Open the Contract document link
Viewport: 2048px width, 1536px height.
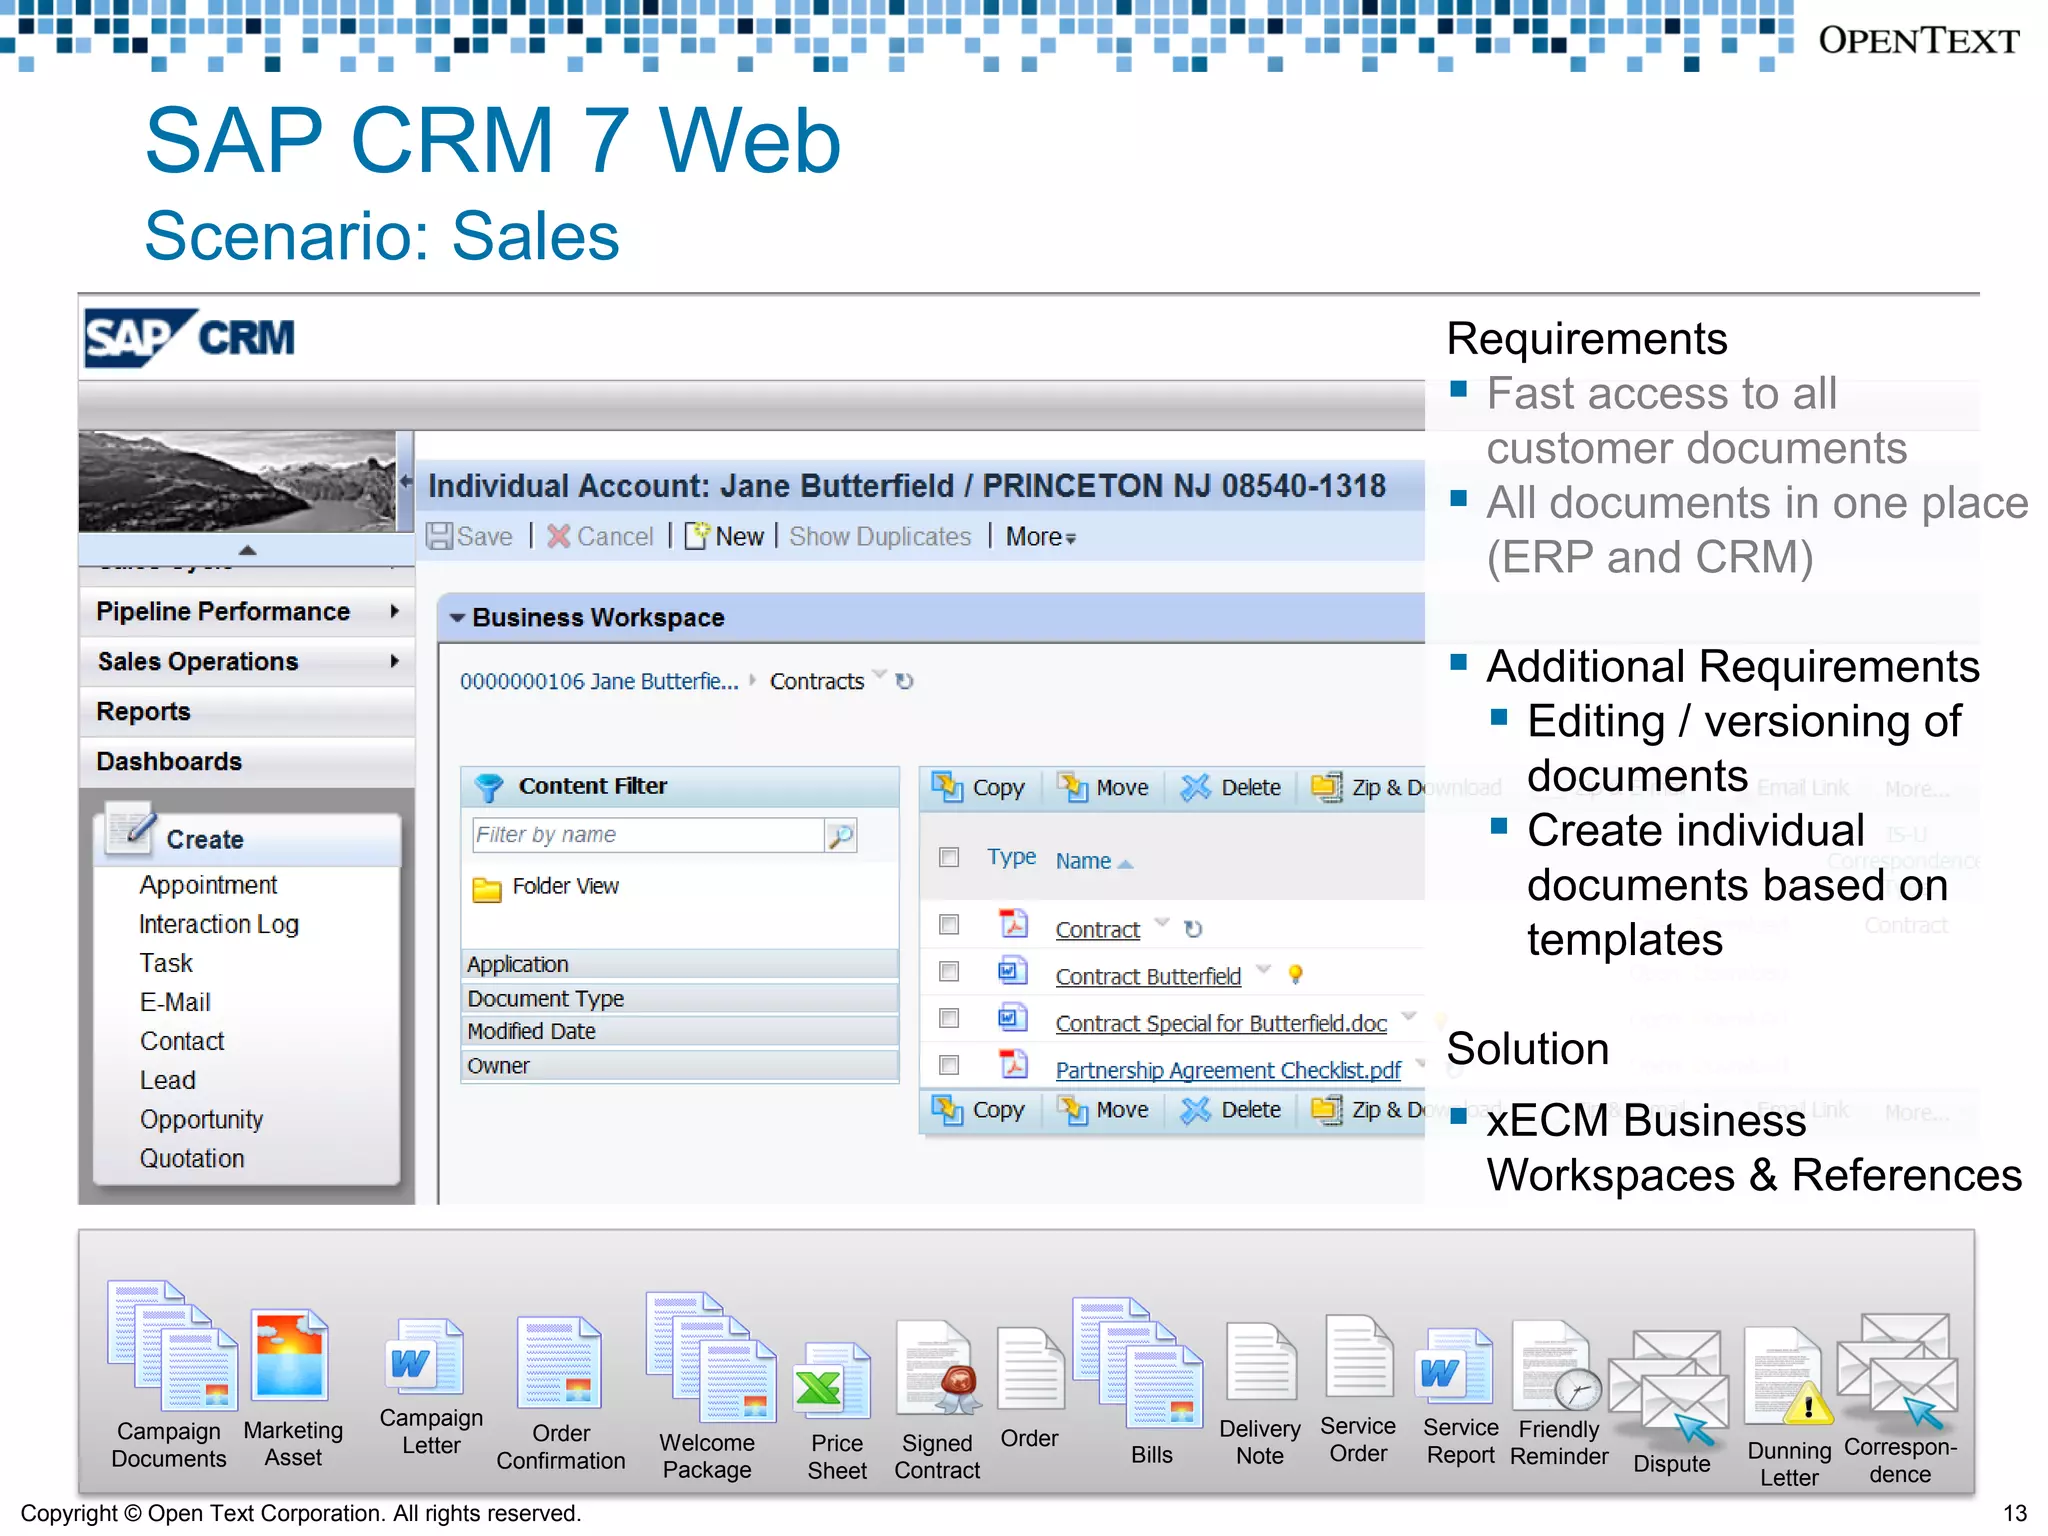tap(1097, 929)
